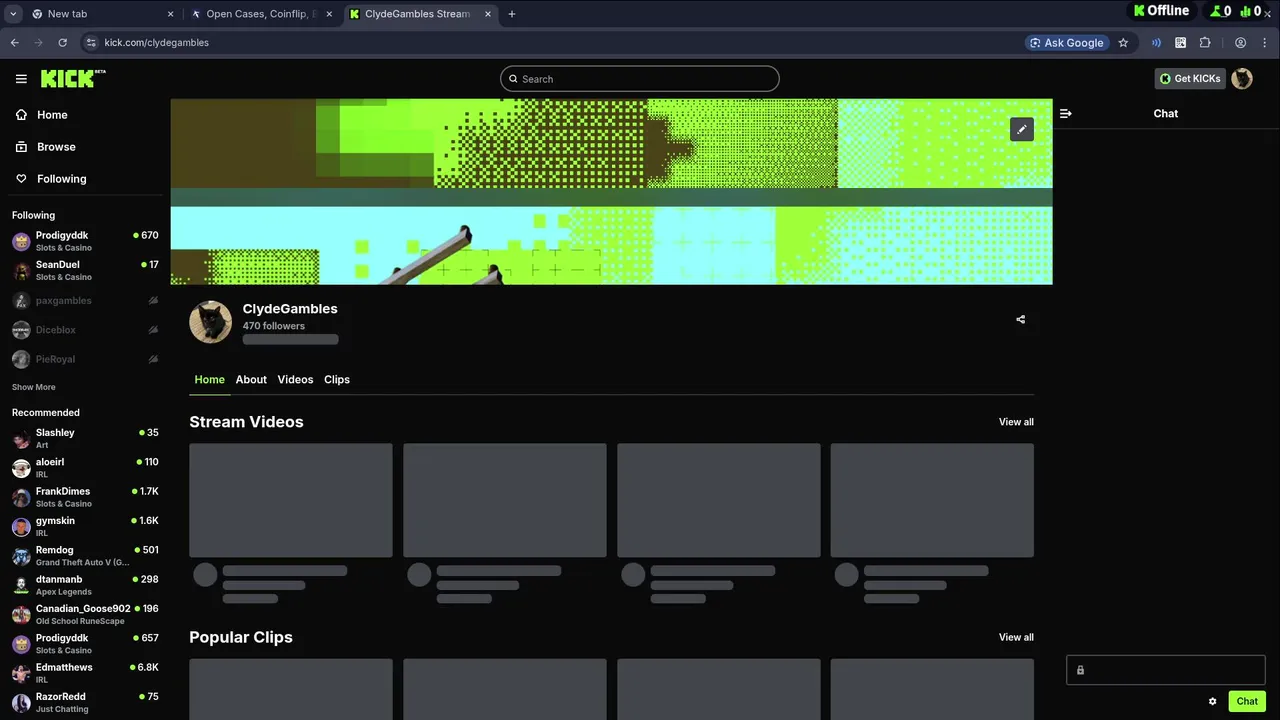The width and height of the screenshot is (1280, 720).
Task: Click the blue sound-wave extension icon
Action: [1156, 43]
